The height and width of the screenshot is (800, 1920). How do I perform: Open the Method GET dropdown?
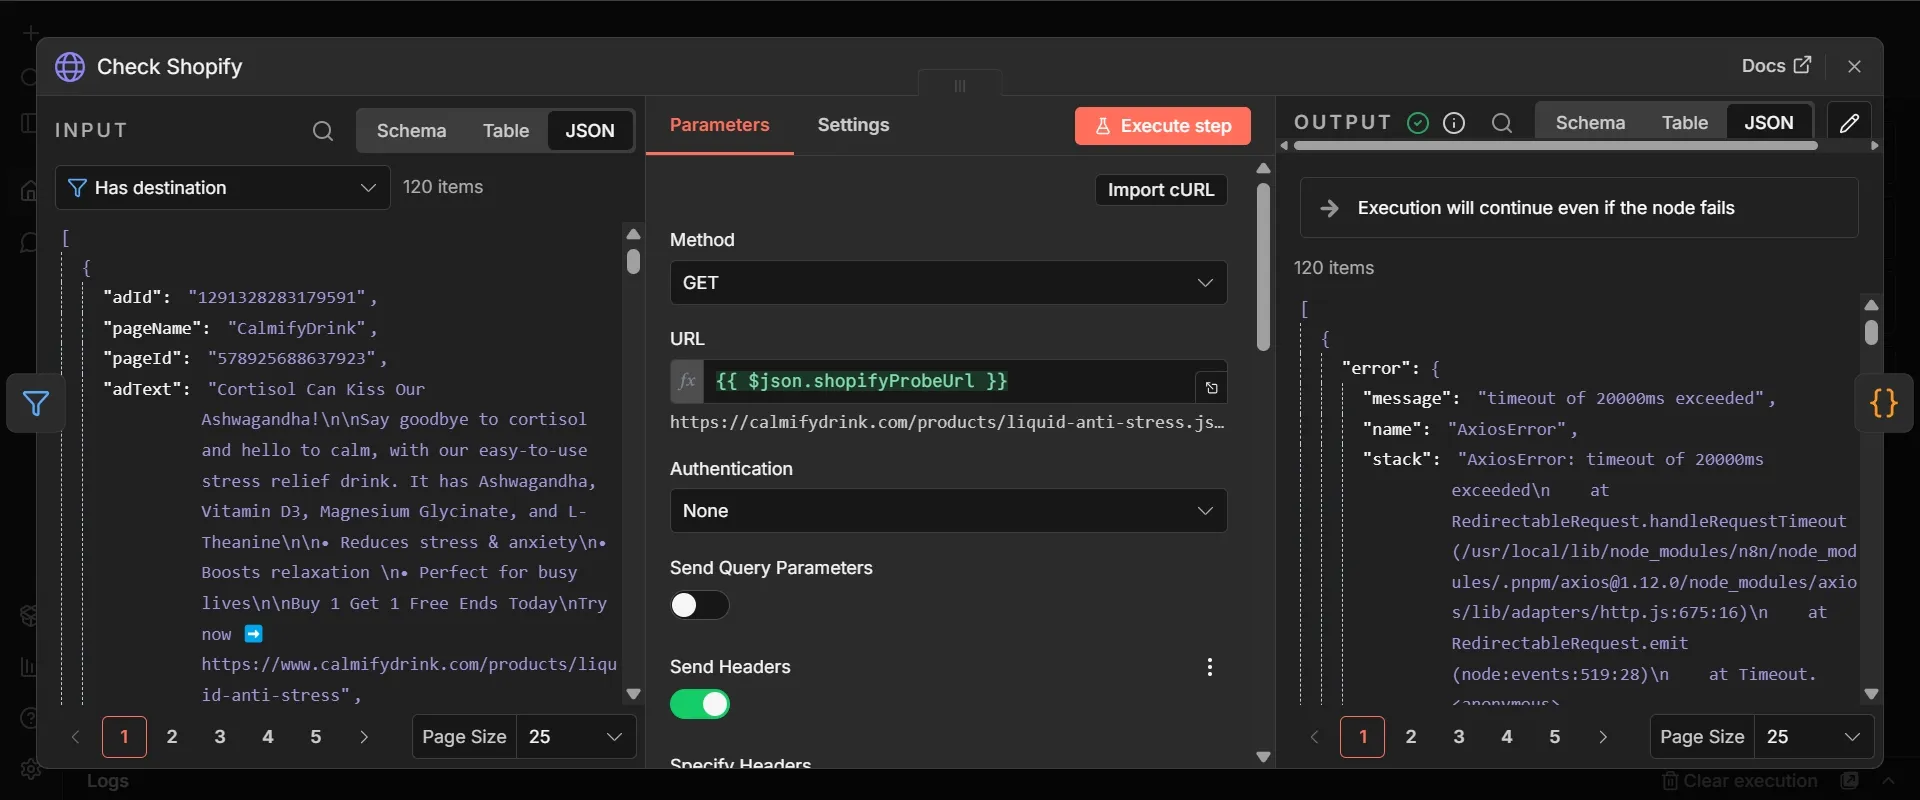[x=948, y=283]
